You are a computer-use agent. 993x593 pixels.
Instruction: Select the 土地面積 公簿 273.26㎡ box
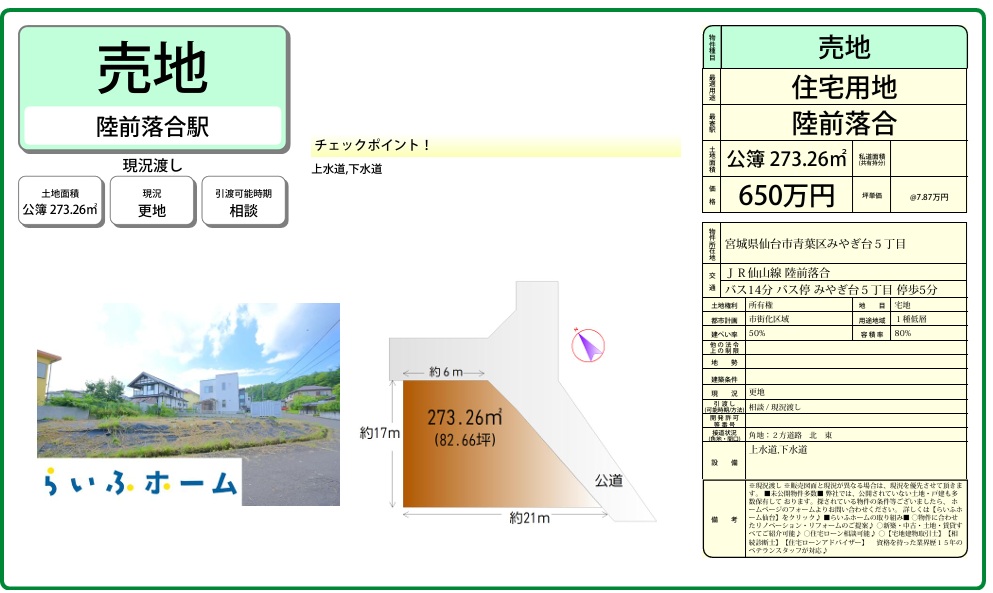click(x=60, y=201)
